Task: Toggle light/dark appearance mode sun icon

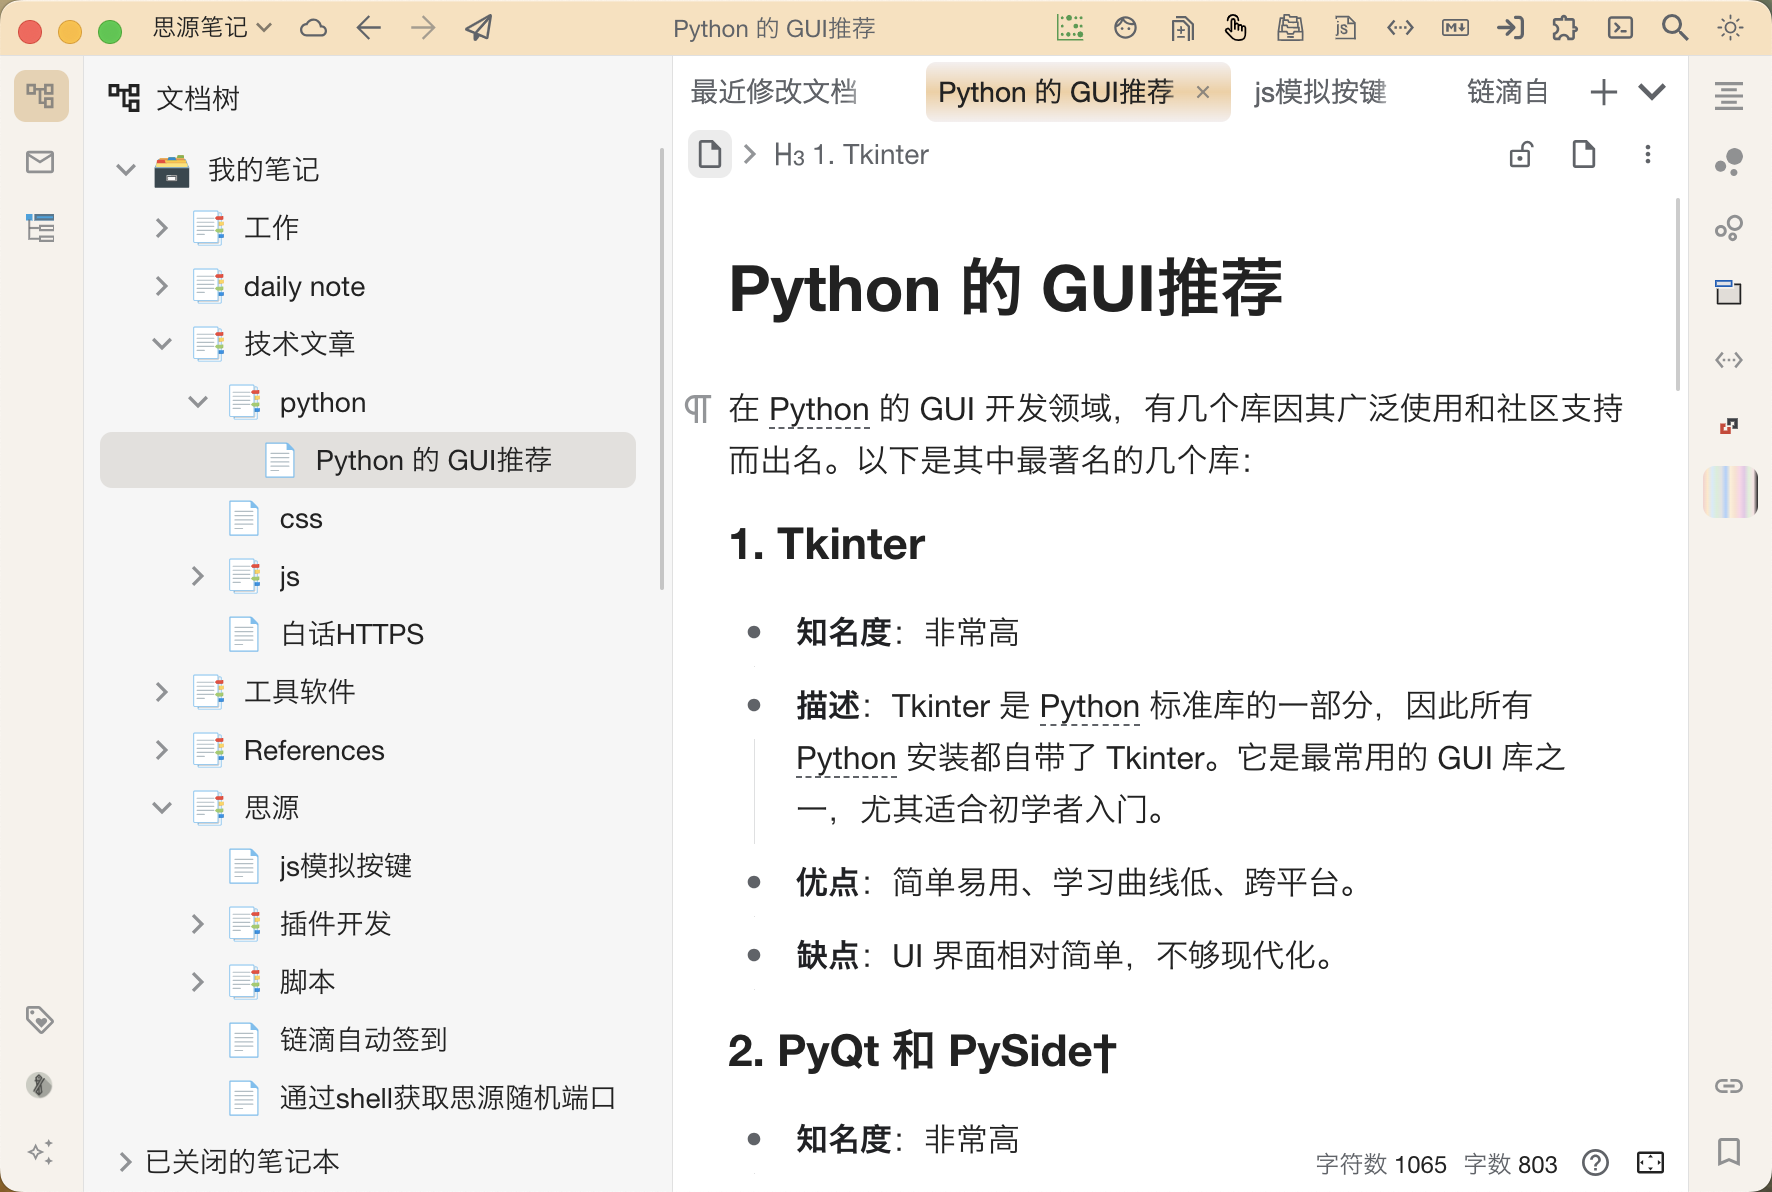Action: tap(1730, 28)
